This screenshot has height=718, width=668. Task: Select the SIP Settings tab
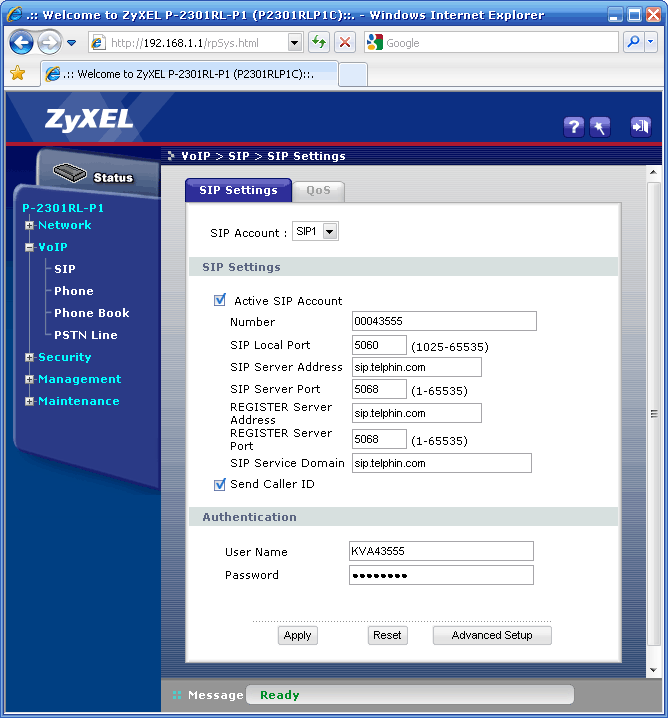pos(238,190)
